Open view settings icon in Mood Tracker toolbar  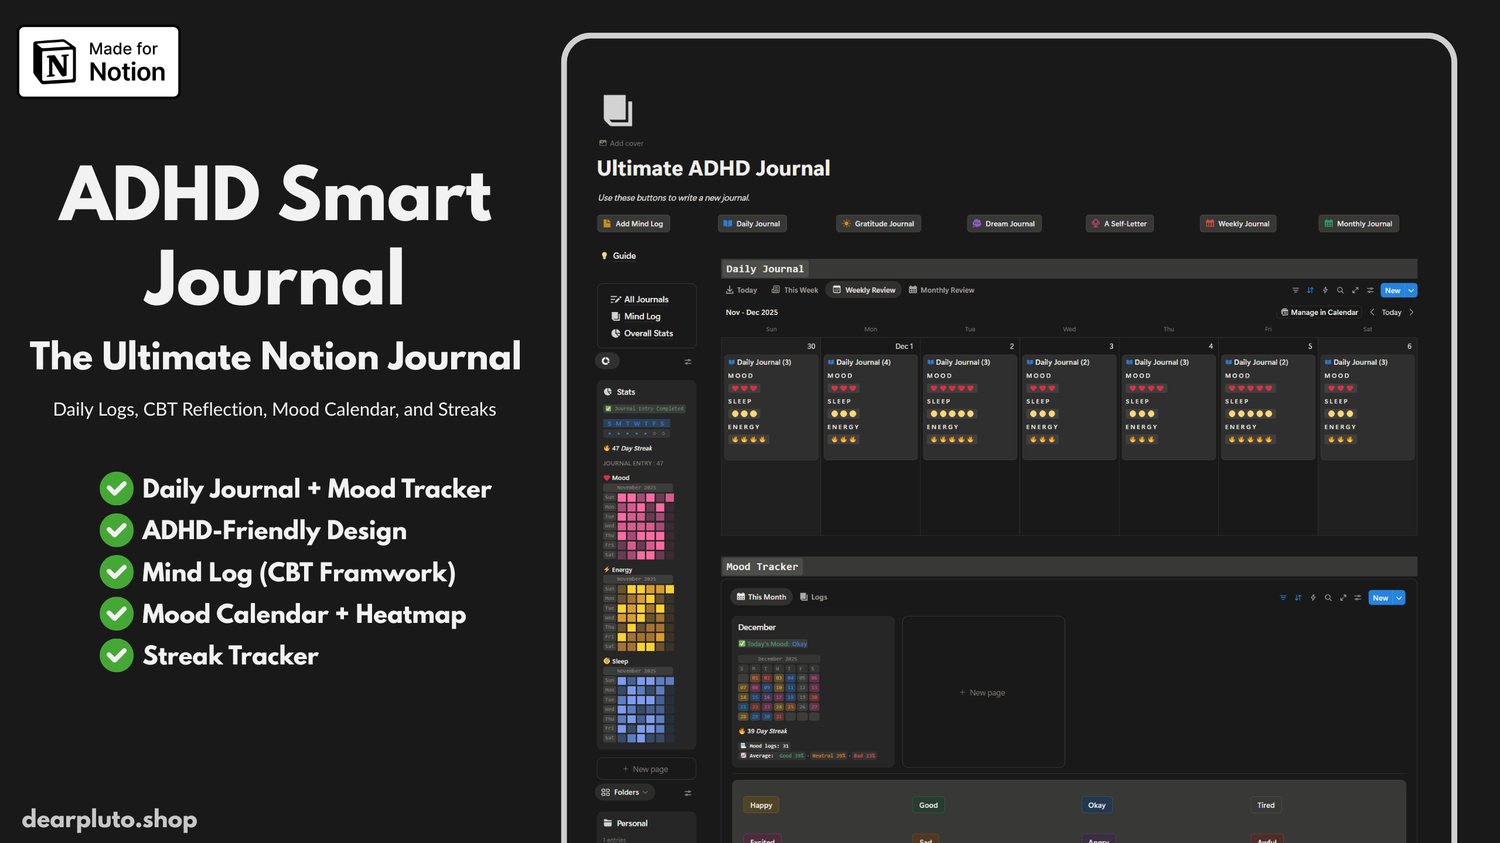1357,598
